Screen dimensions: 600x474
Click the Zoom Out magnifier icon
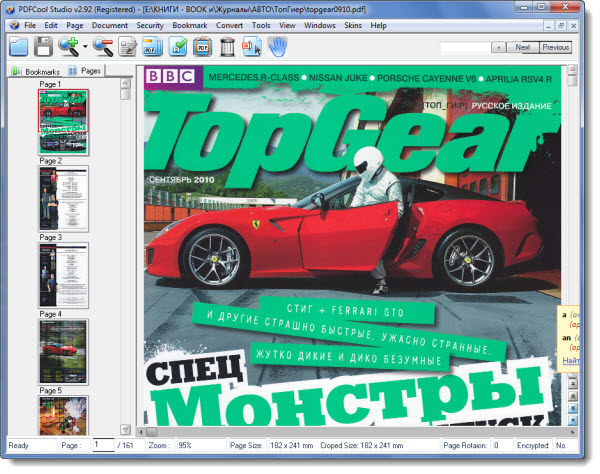[x=102, y=46]
